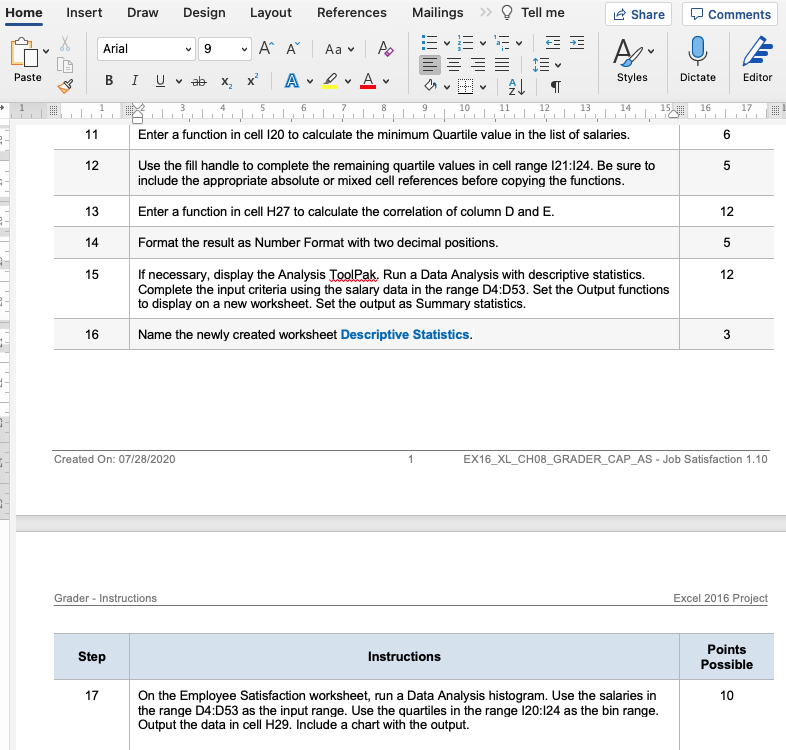Apply yellow text highlight color

click(330, 81)
